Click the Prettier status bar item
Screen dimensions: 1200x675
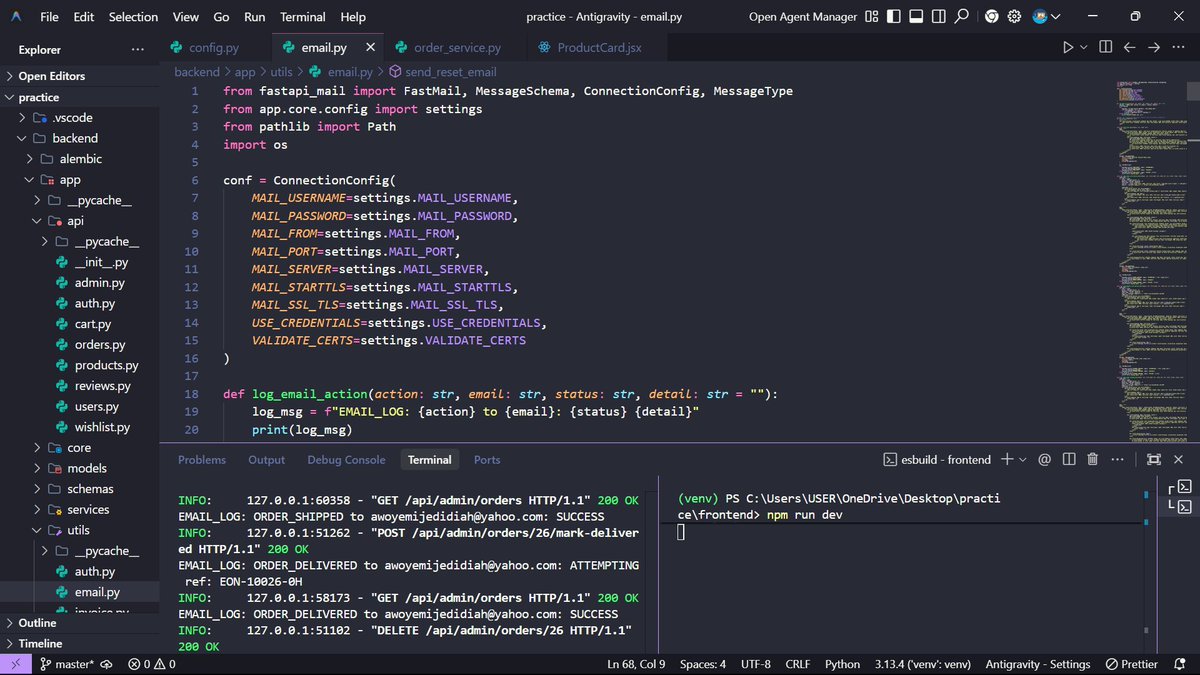pos(1132,664)
